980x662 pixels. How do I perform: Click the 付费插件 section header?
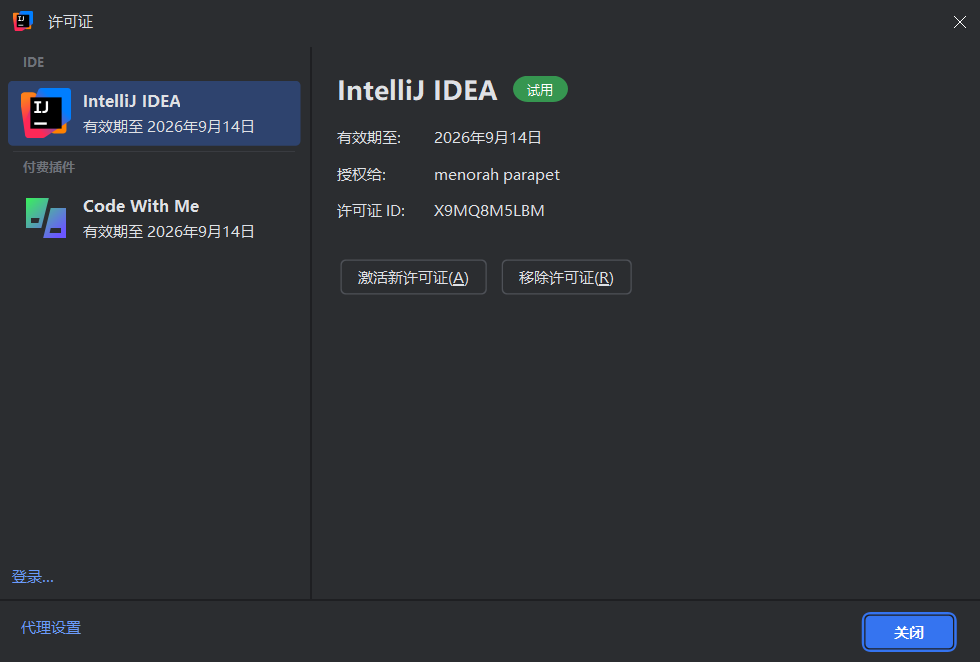49,167
